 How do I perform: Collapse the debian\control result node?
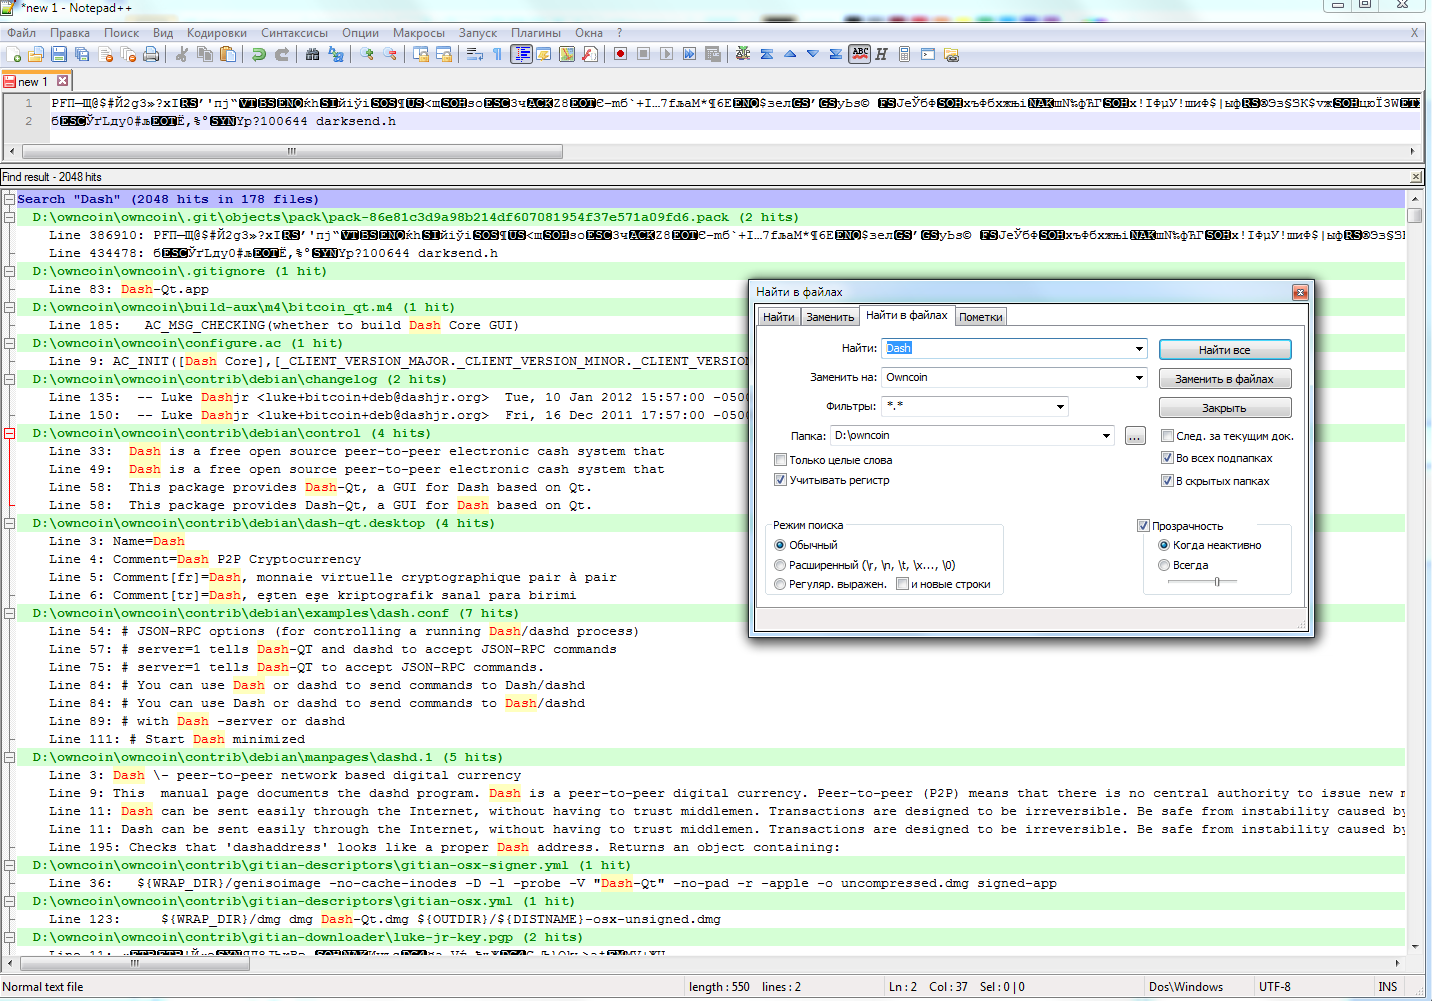tap(9, 434)
